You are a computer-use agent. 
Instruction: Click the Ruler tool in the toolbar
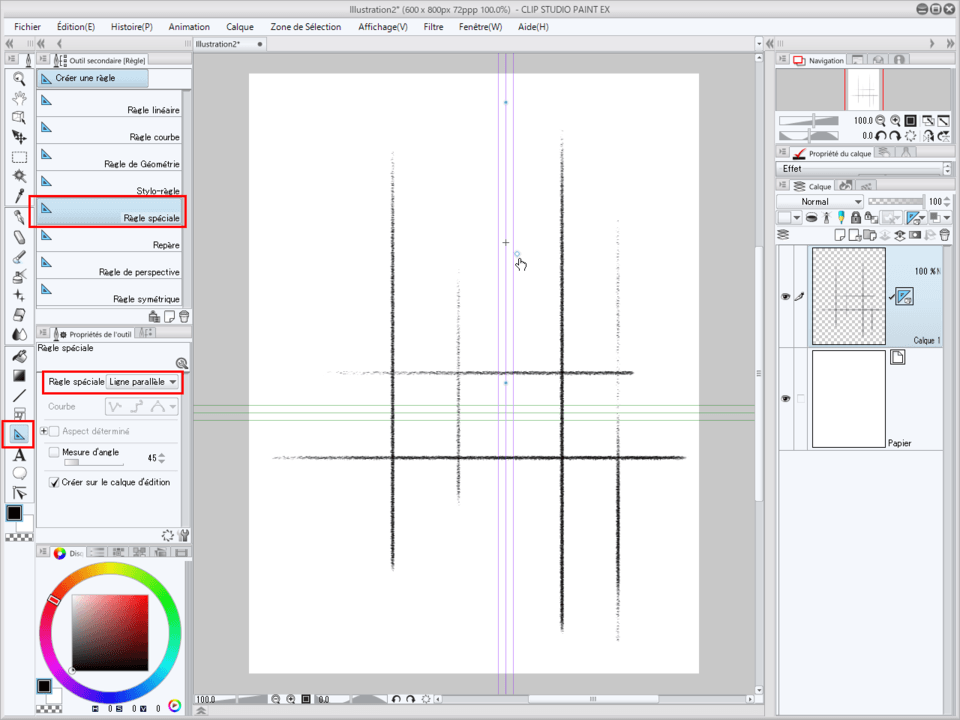[19, 434]
